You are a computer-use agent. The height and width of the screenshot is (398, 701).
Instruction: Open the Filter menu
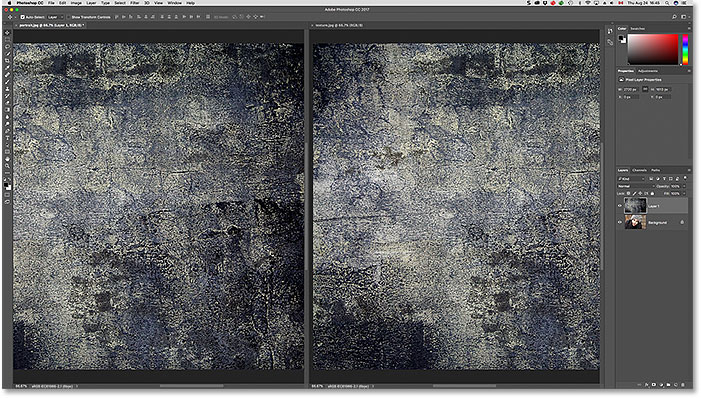coord(135,3)
